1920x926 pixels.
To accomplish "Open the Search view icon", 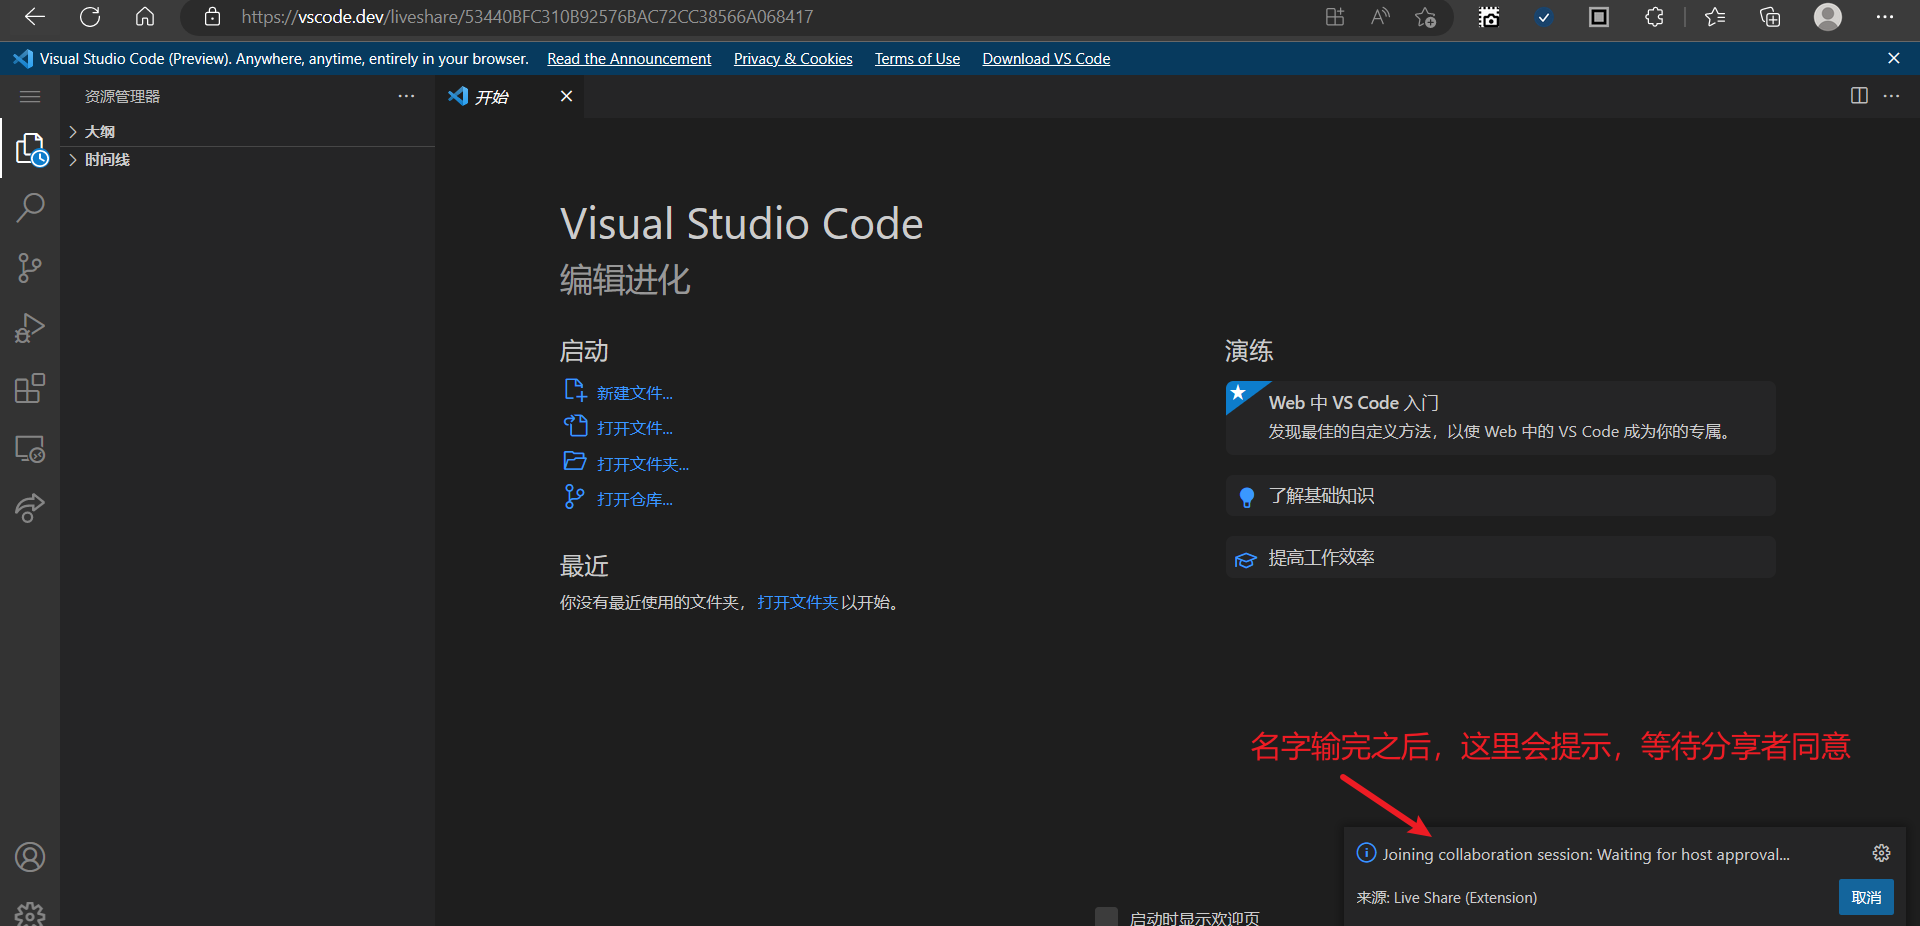I will (30, 208).
